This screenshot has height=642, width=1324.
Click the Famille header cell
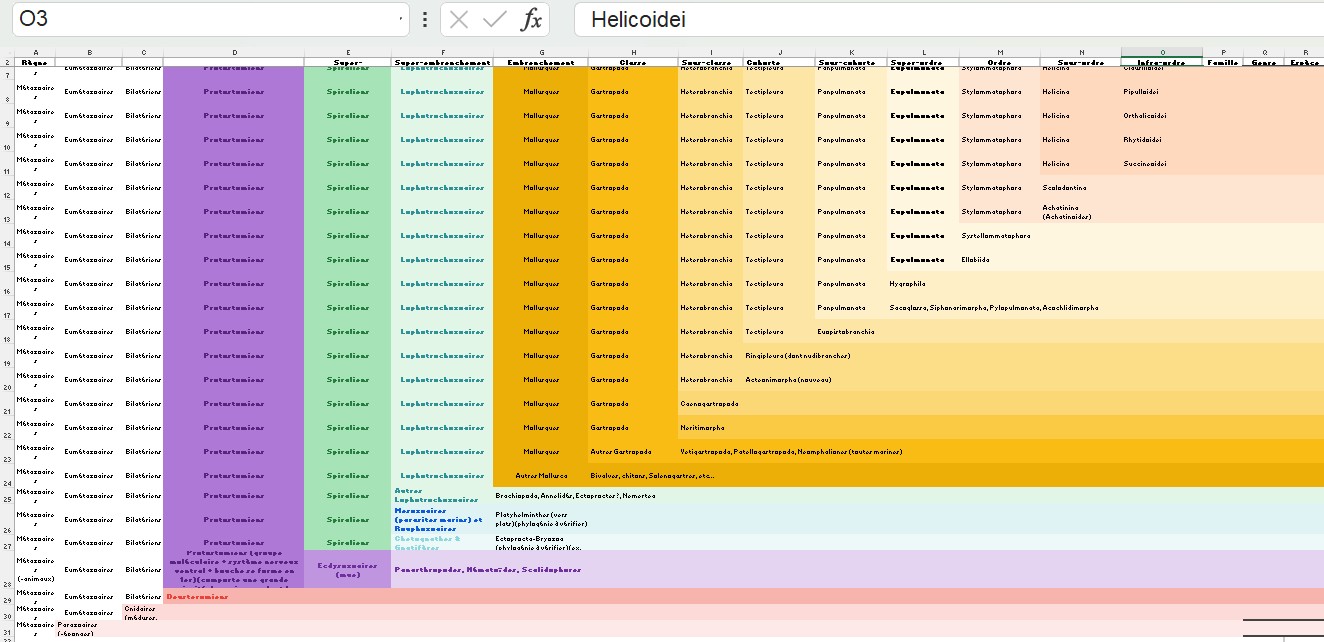(1223, 62)
